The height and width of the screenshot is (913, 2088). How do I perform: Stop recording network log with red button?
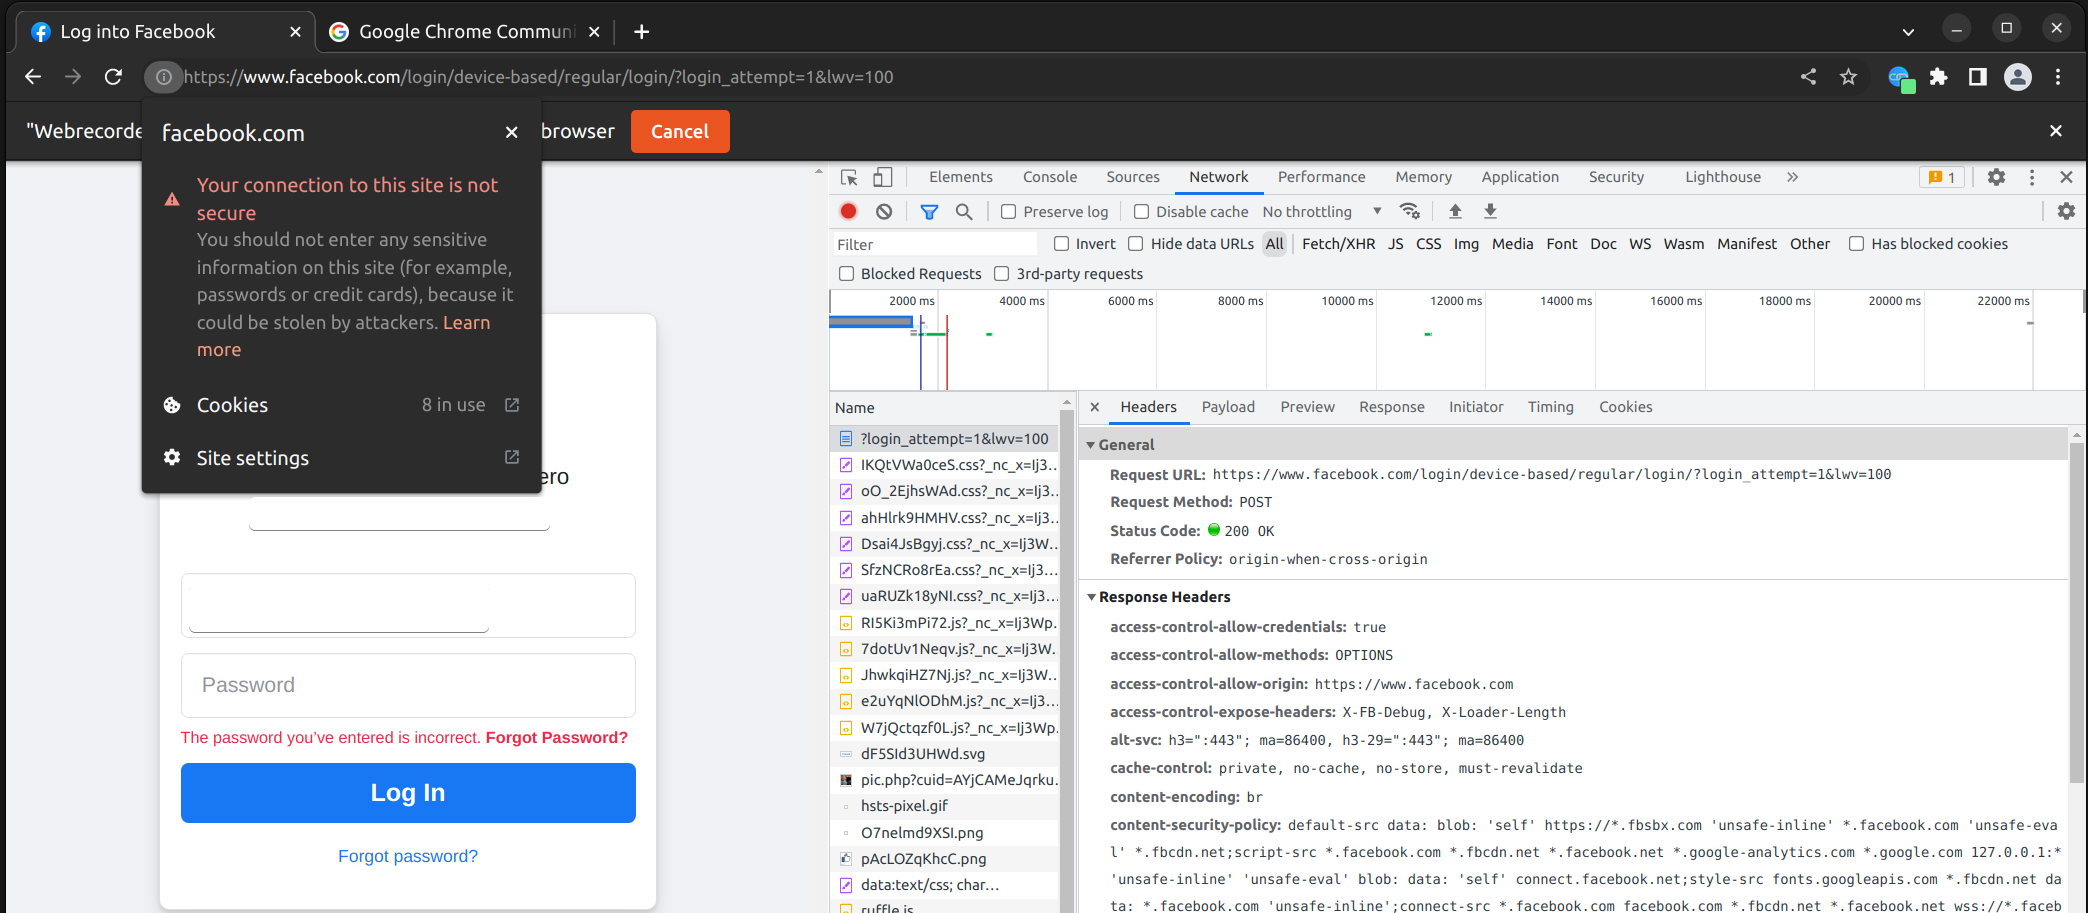(x=848, y=211)
